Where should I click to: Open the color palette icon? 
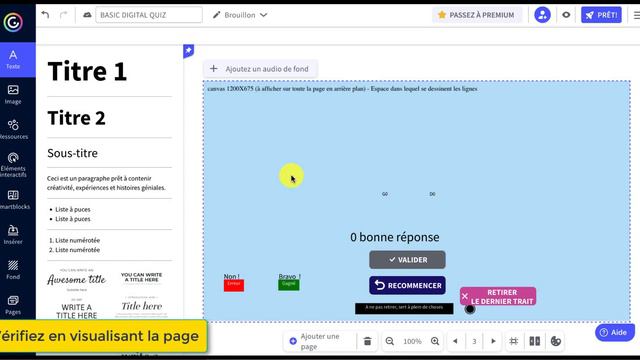click(556, 341)
